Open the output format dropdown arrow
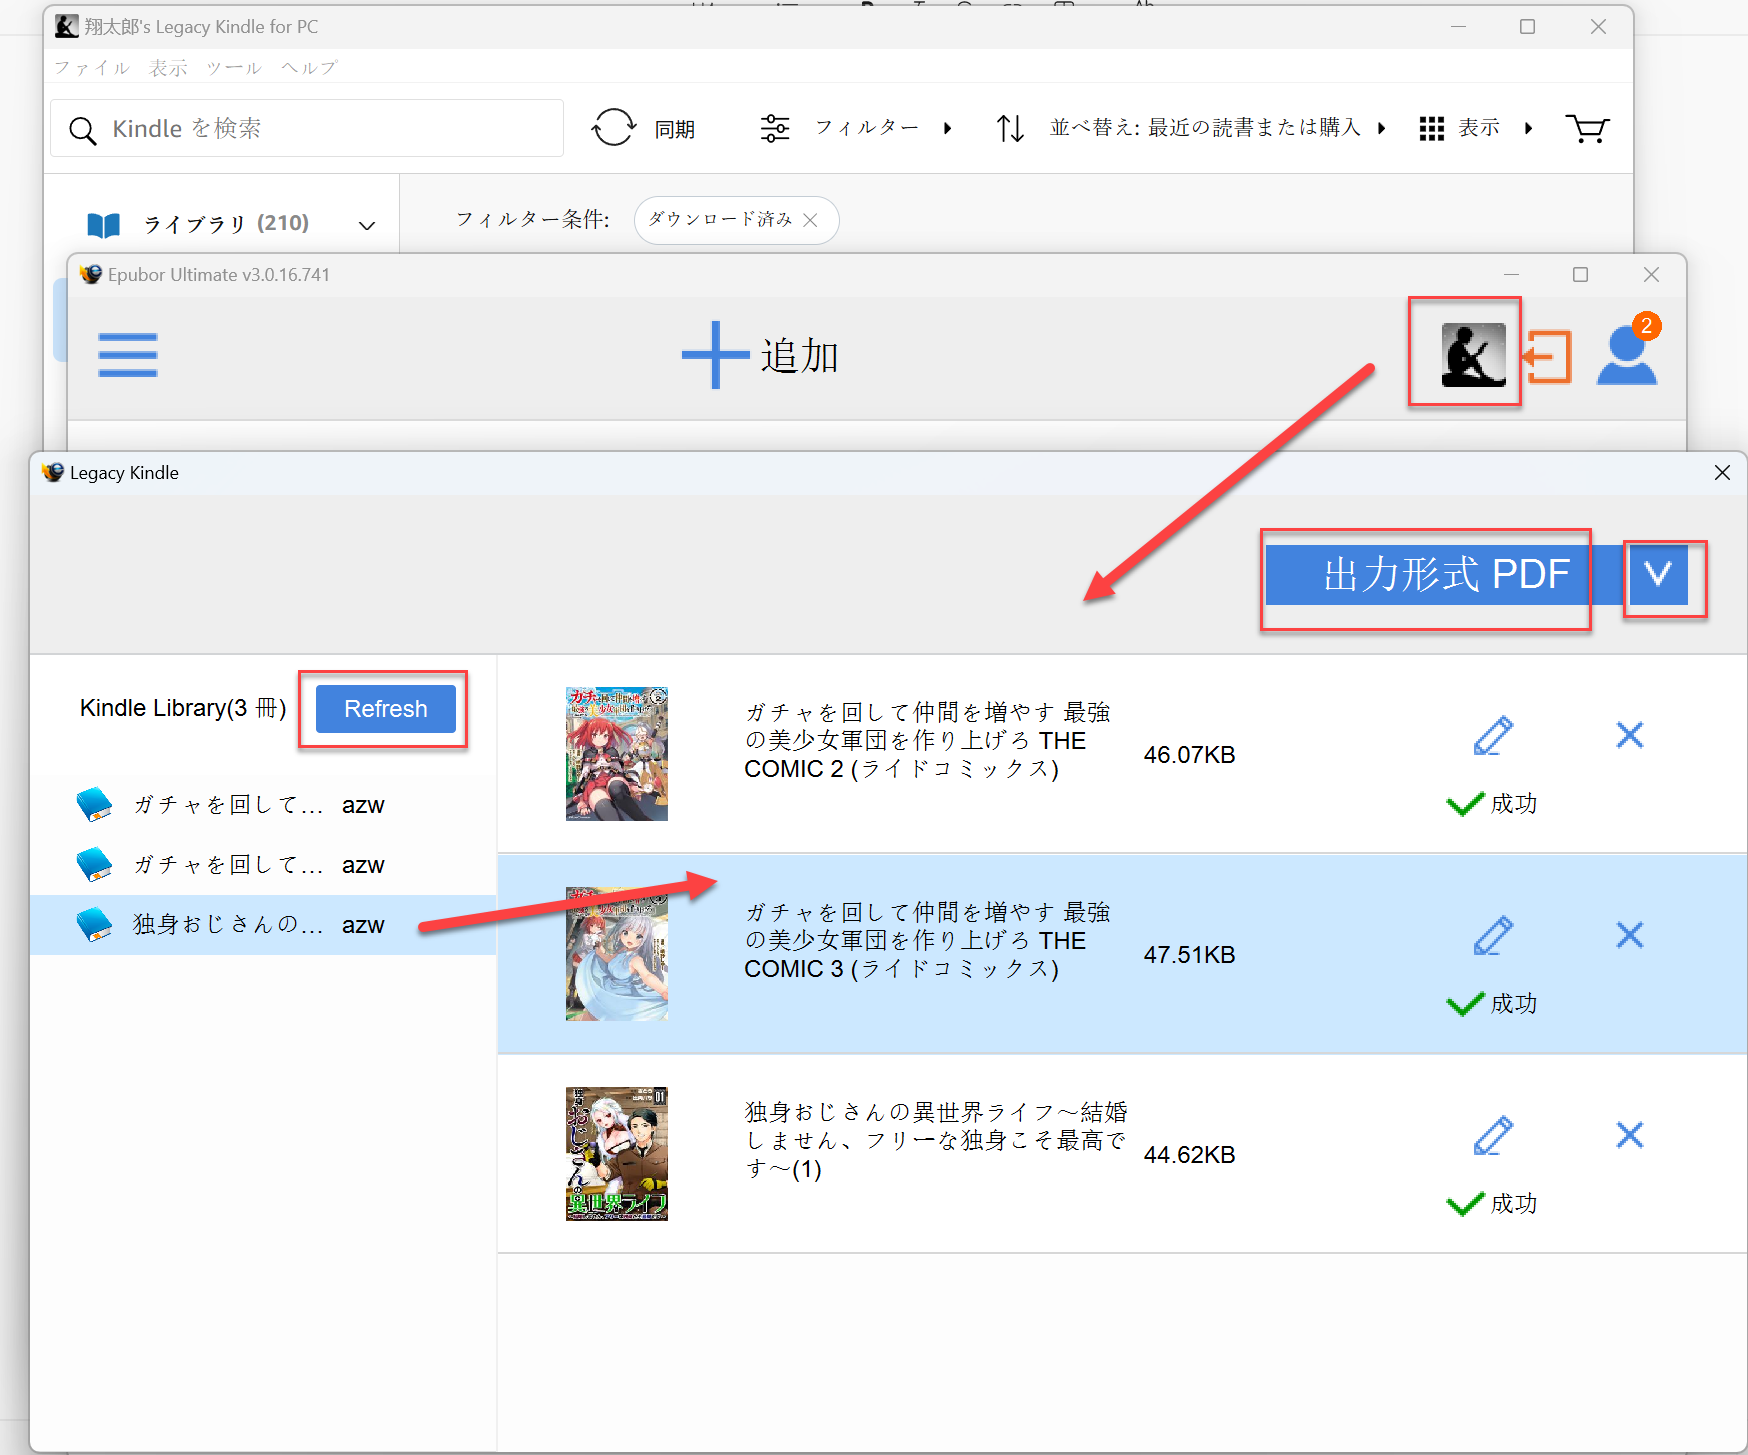 coord(1658,574)
